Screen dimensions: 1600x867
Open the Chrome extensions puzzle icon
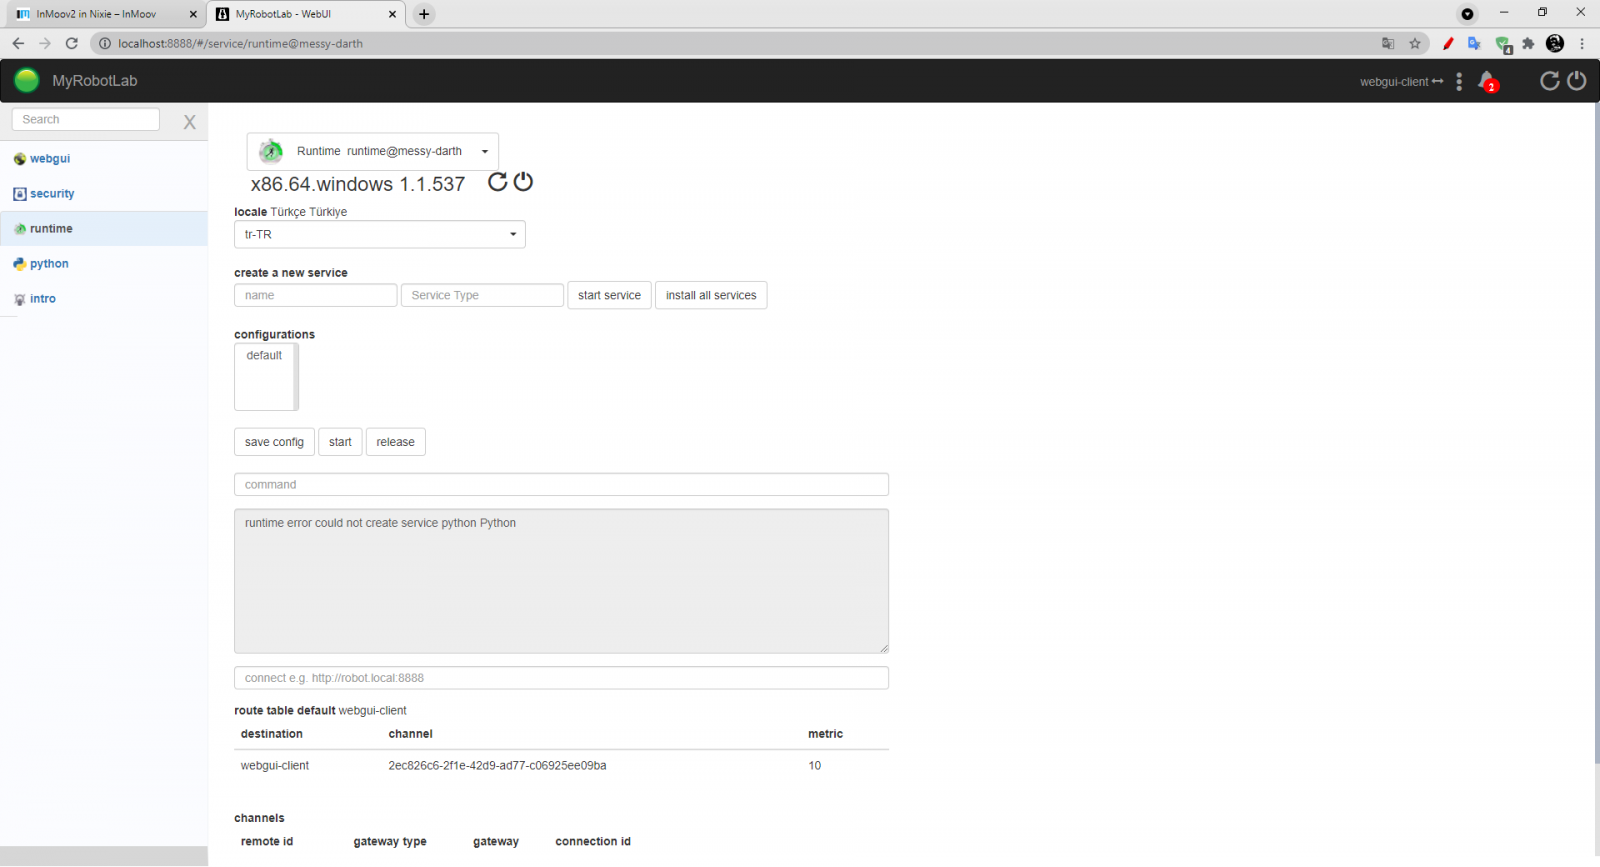click(1528, 43)
